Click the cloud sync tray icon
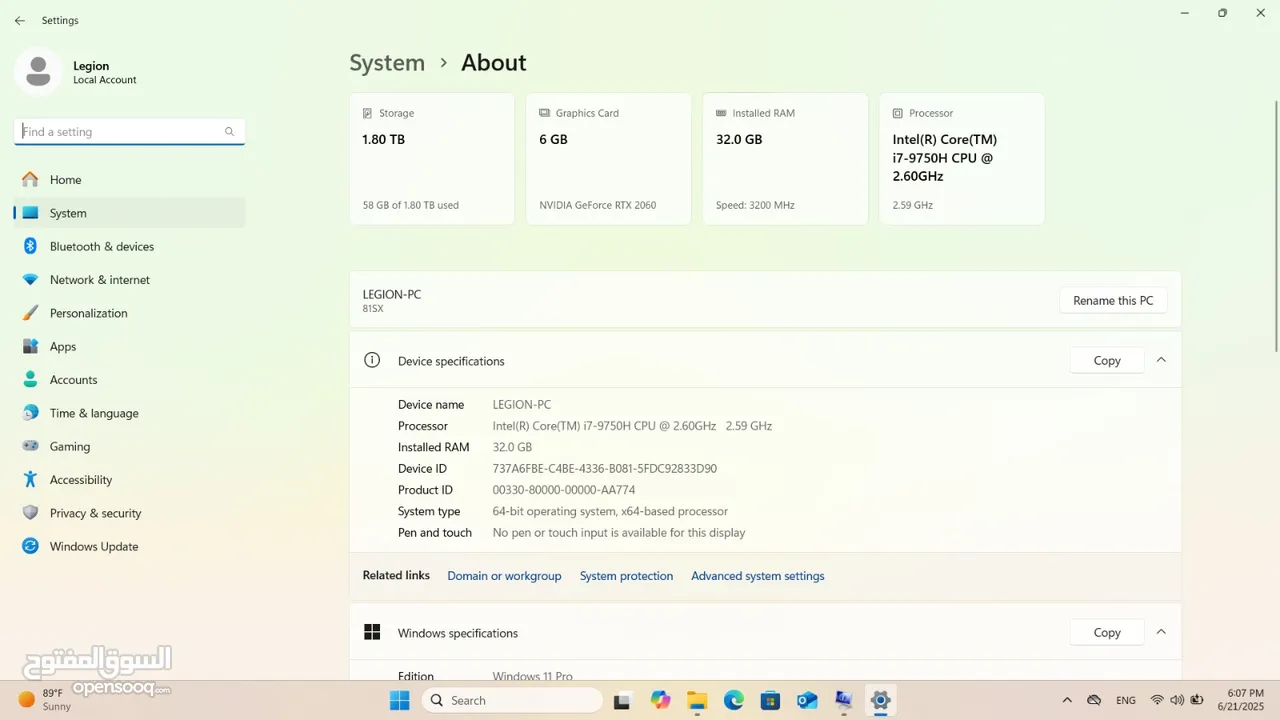Screen dimensions: 1280x720 (1094, 700)
